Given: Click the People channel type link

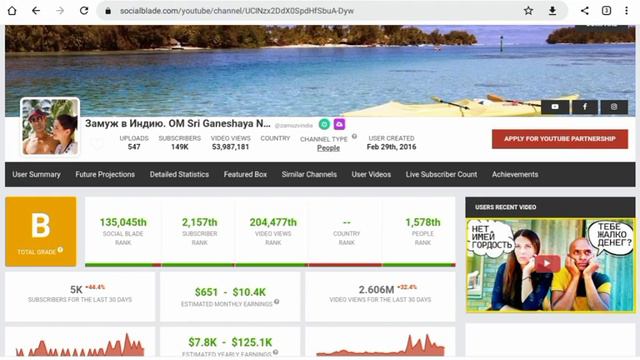Looking at the screenshot, I should click(328, 148).
